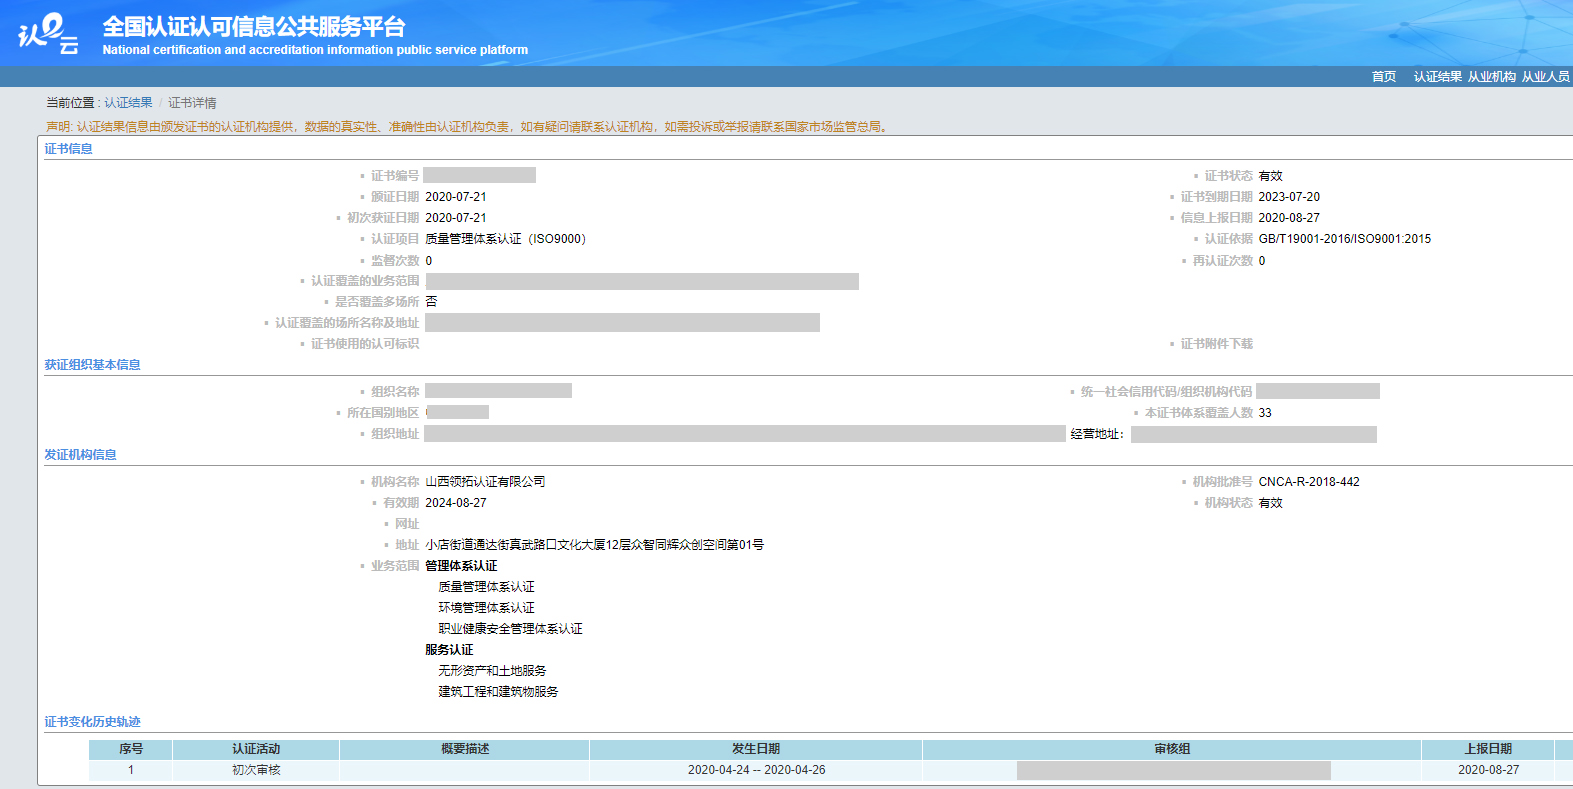
Task: Click the 建筑工程和建筑物服务 scope item
Action: [498, 692]
